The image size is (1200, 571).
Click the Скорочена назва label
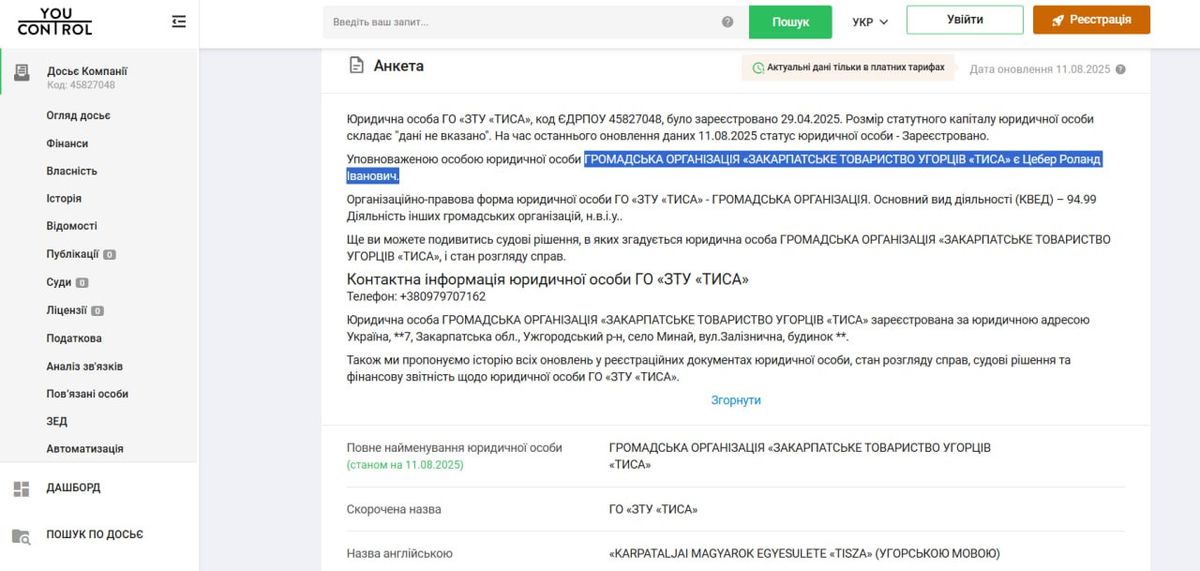click(x=393, y=510)
